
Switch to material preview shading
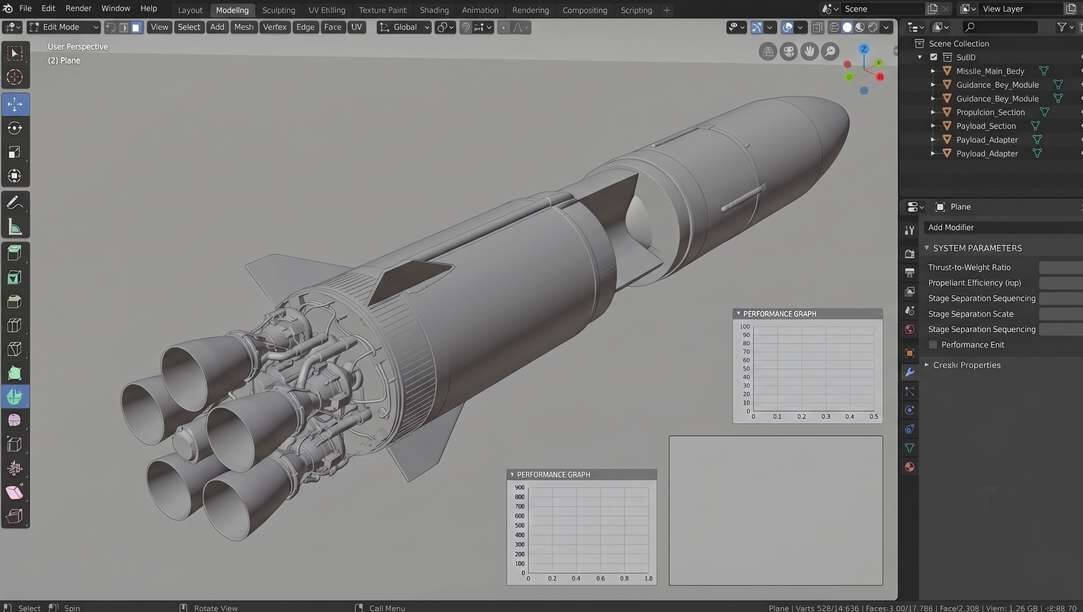point(860,28)
